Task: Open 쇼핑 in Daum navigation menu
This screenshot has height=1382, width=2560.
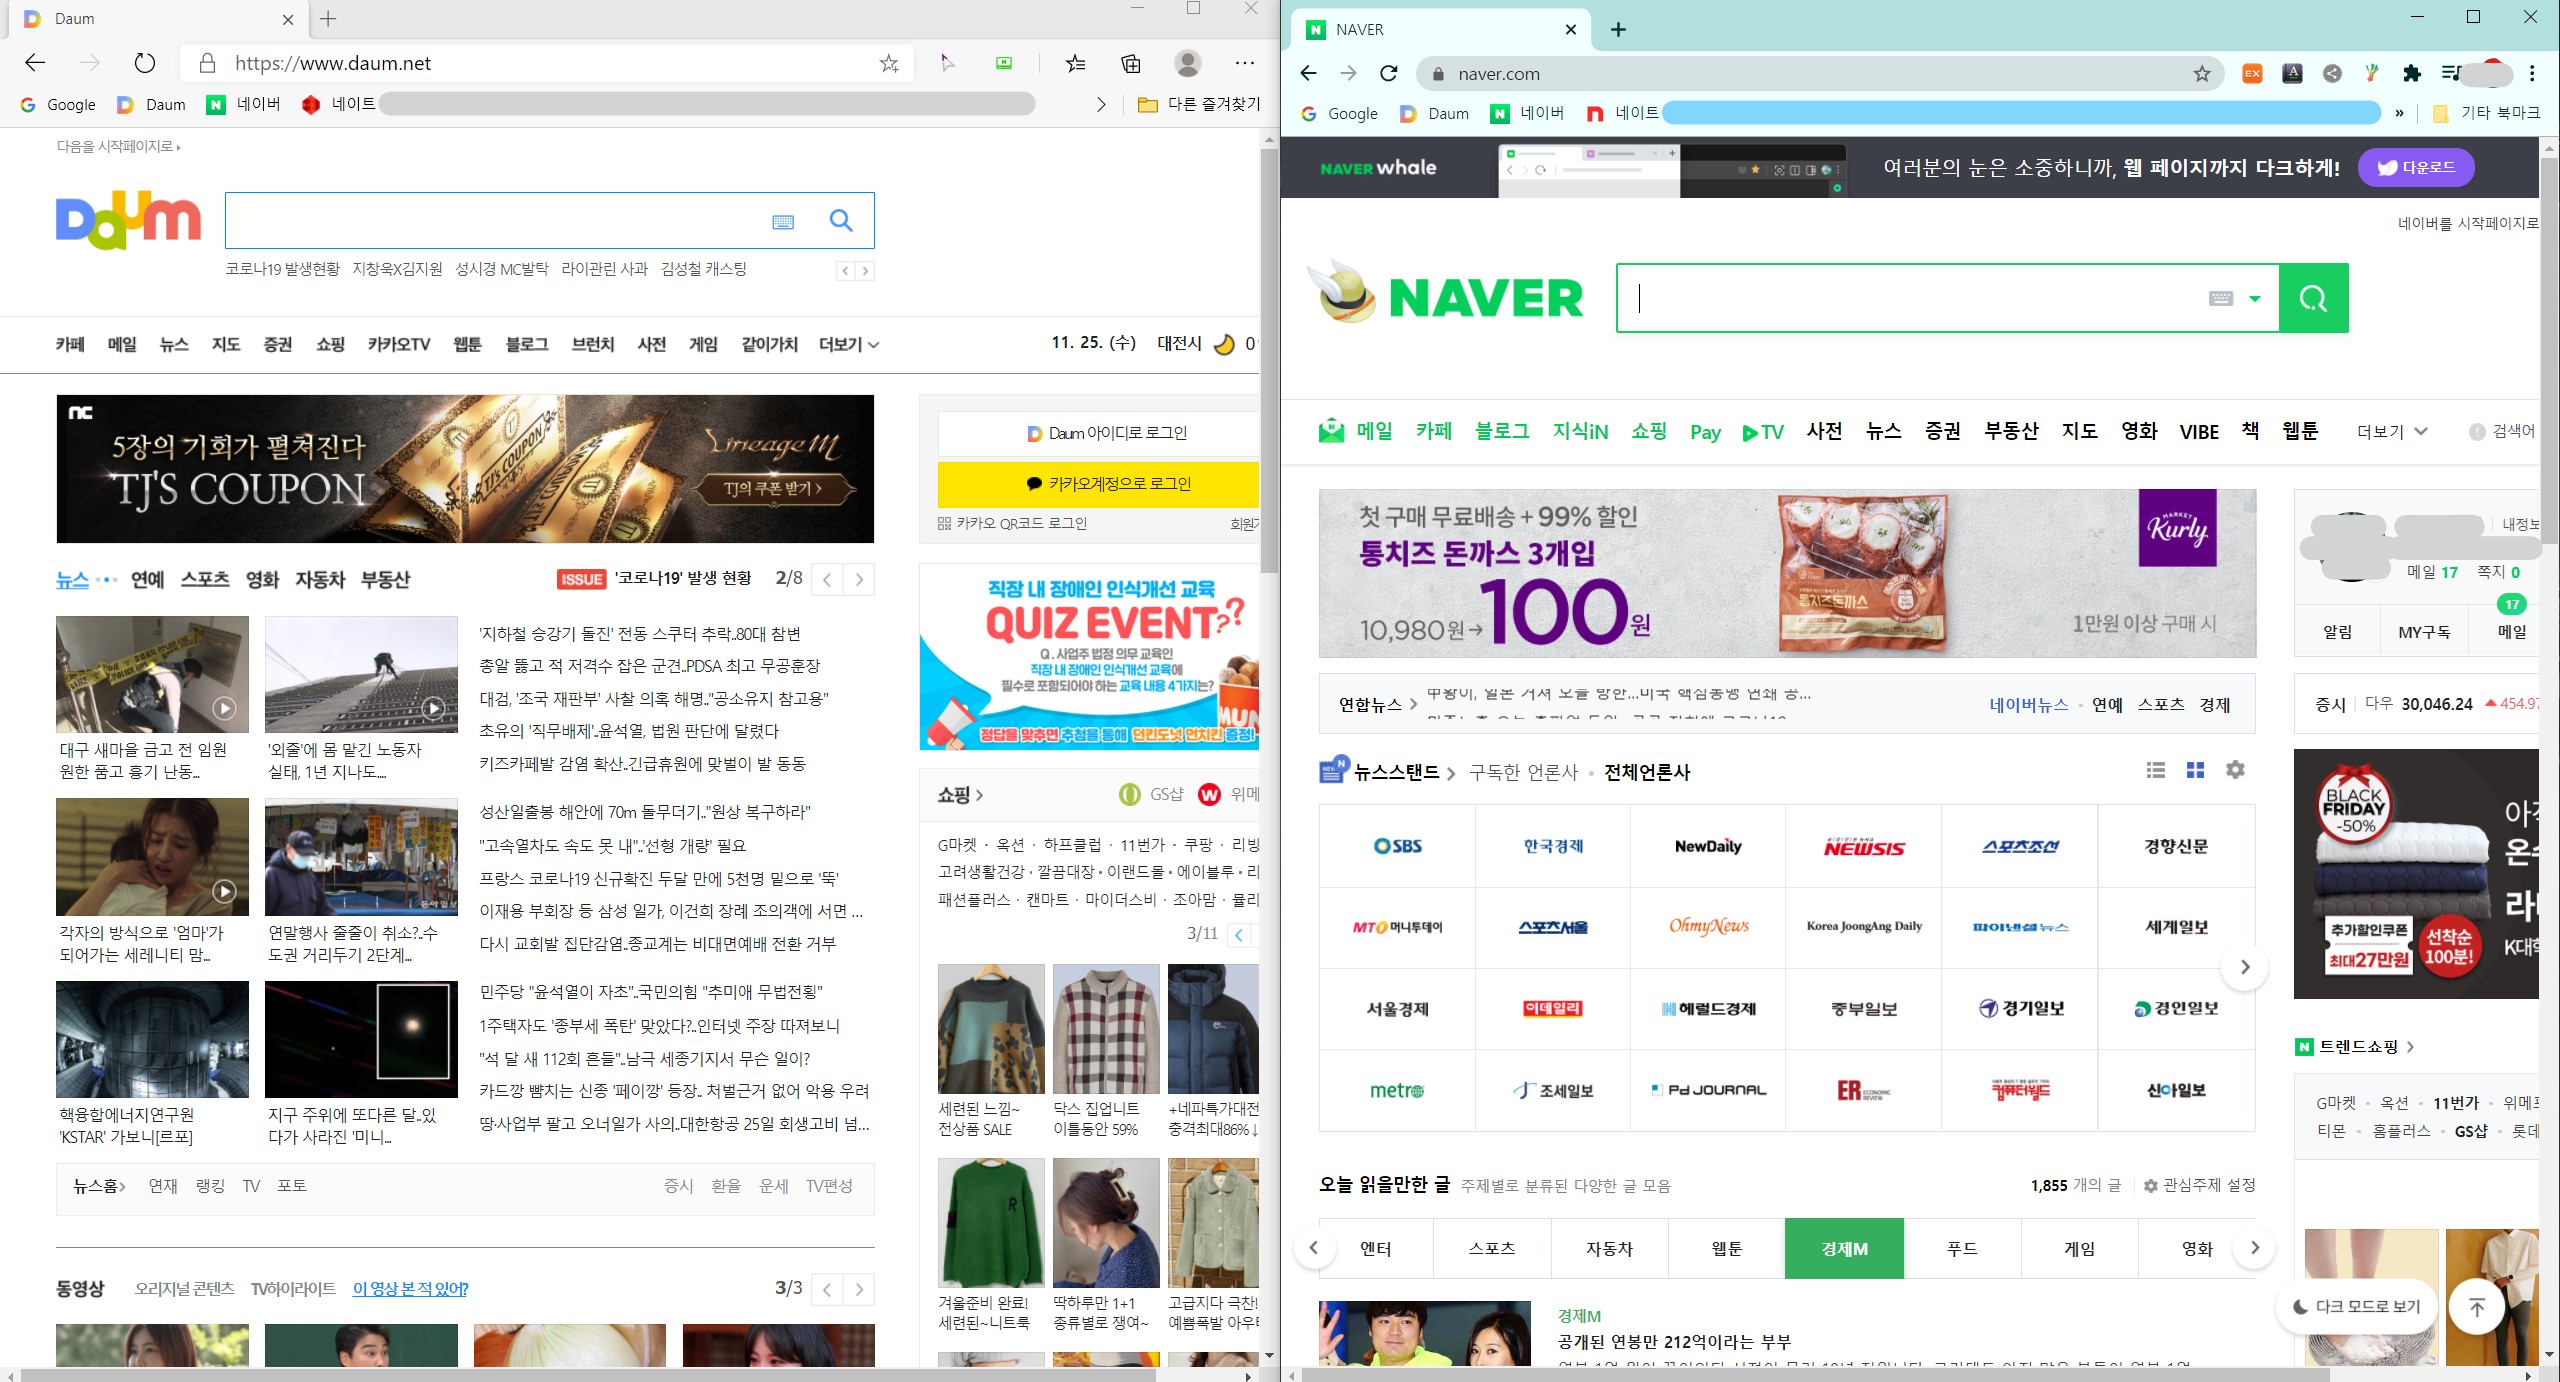Action: 330,345
